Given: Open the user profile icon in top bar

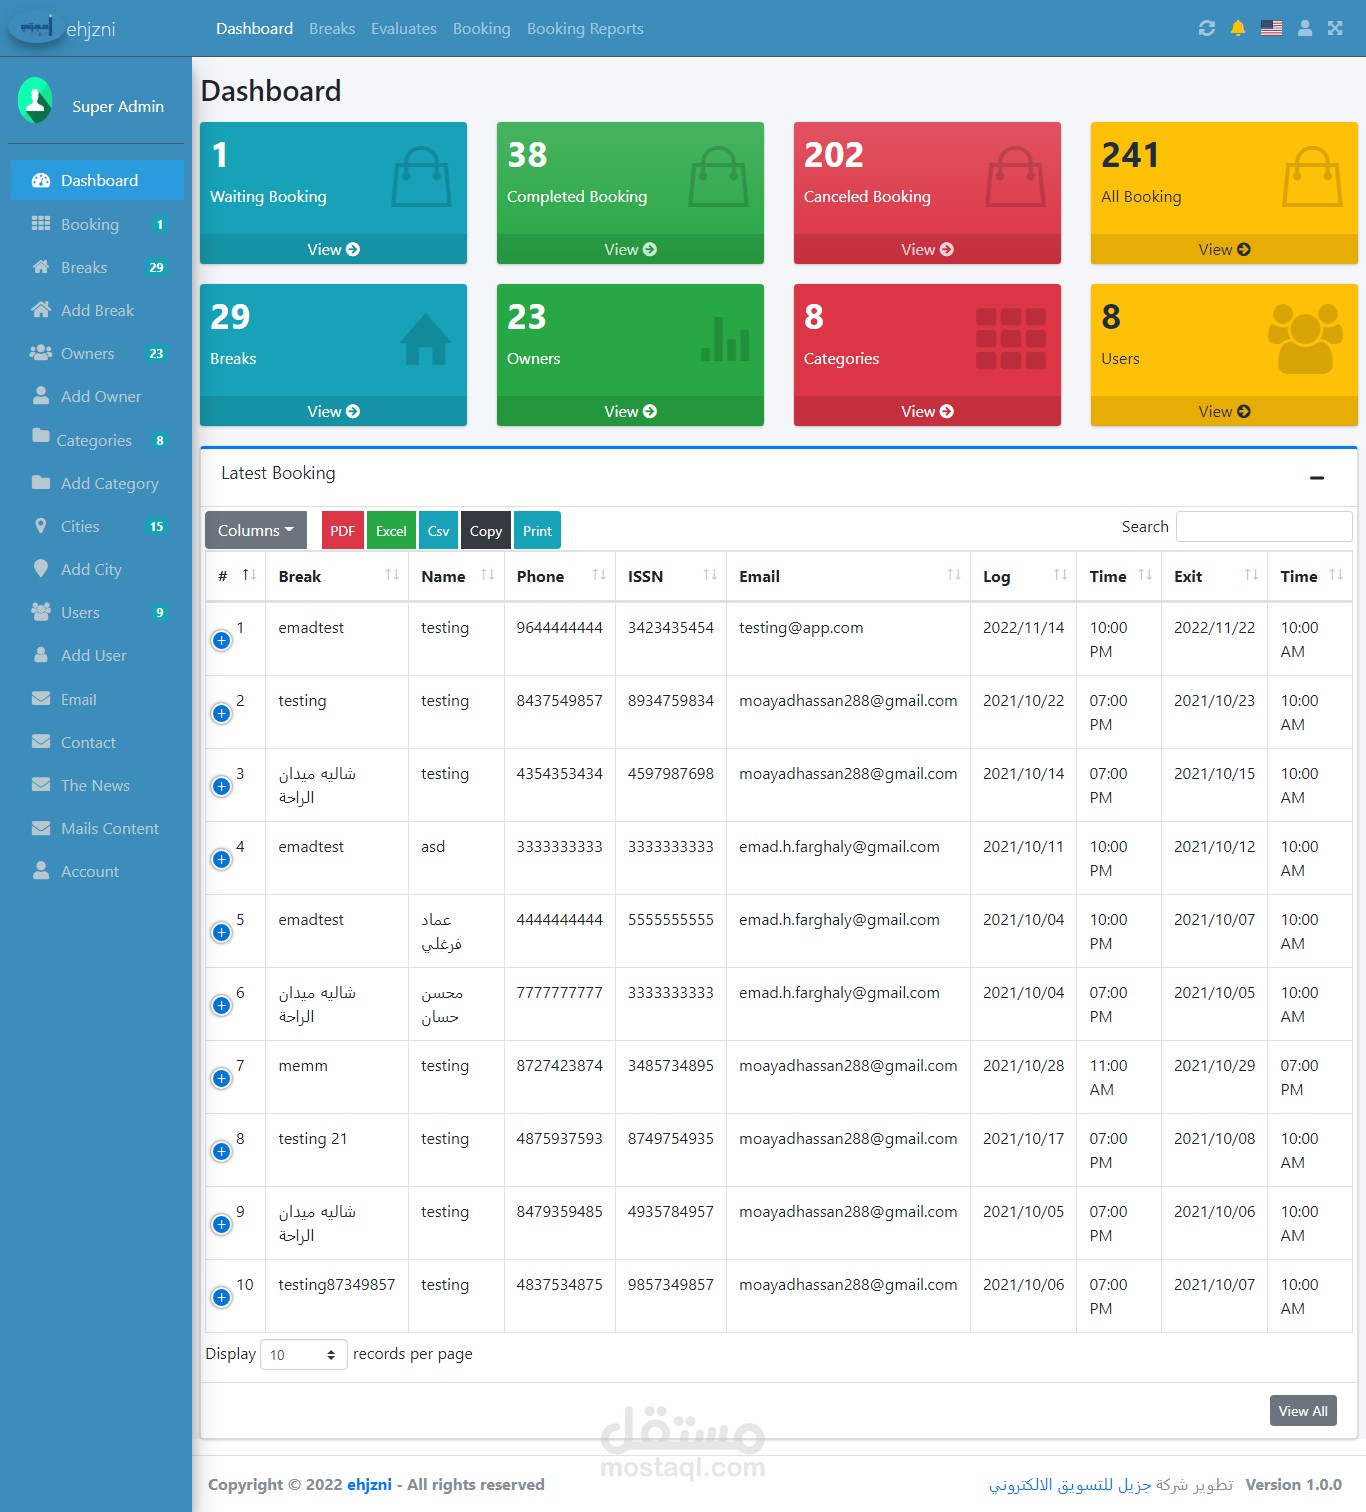Looking at the screenshot, I should click(1305, 28).
